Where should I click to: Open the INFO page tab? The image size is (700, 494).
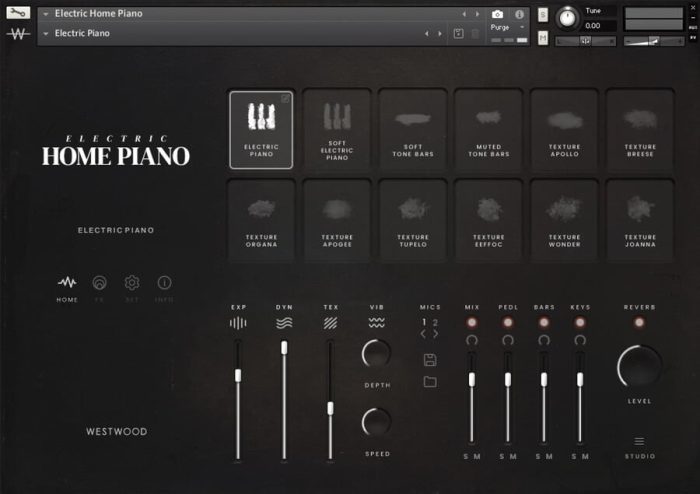click(x=164, y=289)
